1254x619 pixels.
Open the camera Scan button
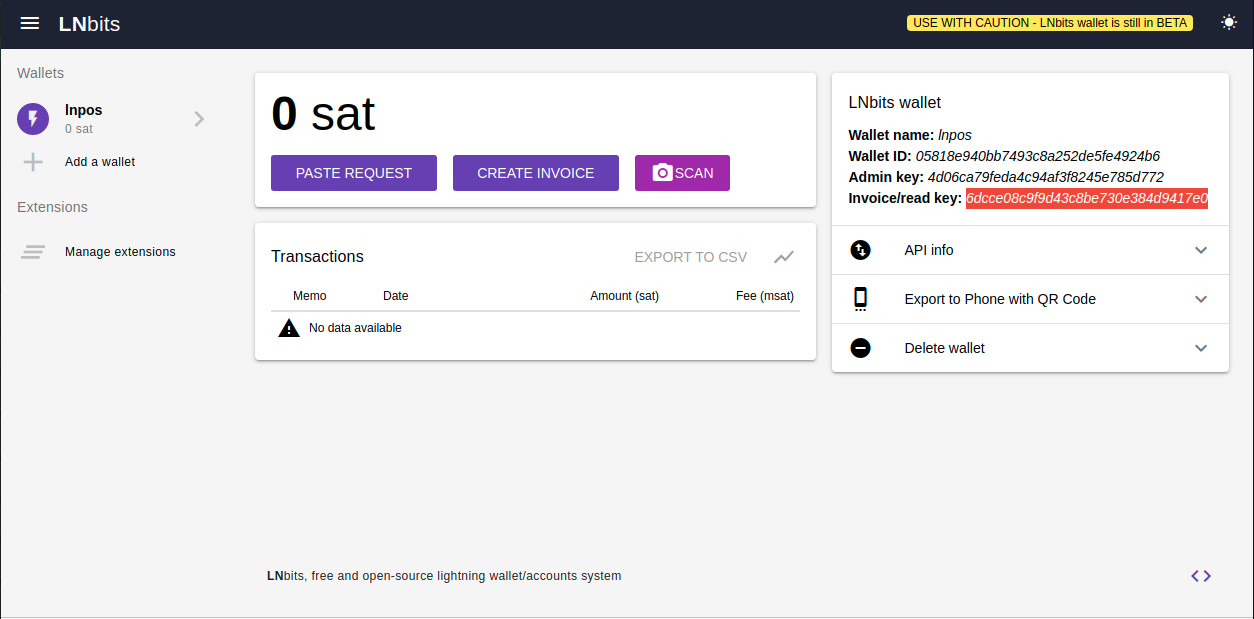tap(682, 173)
